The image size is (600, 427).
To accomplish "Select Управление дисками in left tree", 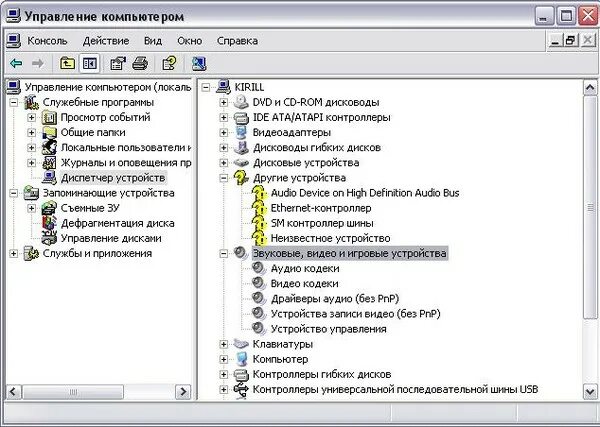I will (x=111, y=238).
